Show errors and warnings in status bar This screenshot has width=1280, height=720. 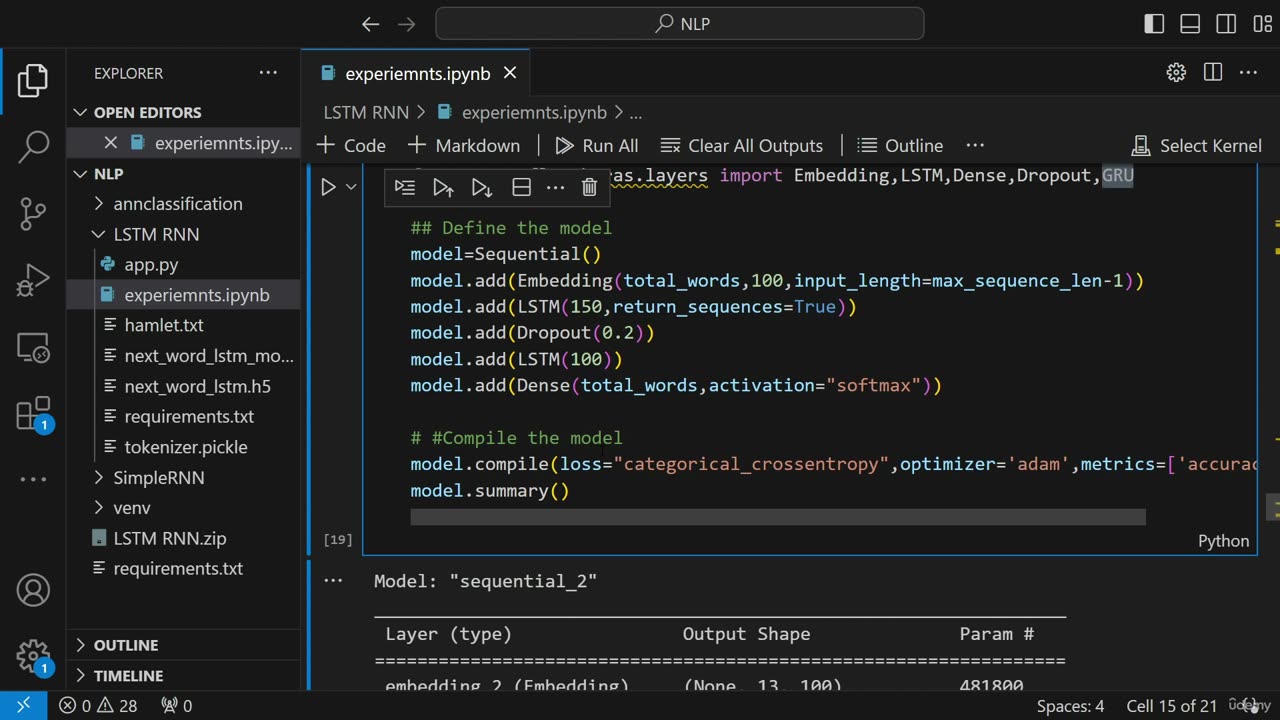point(98,706)
